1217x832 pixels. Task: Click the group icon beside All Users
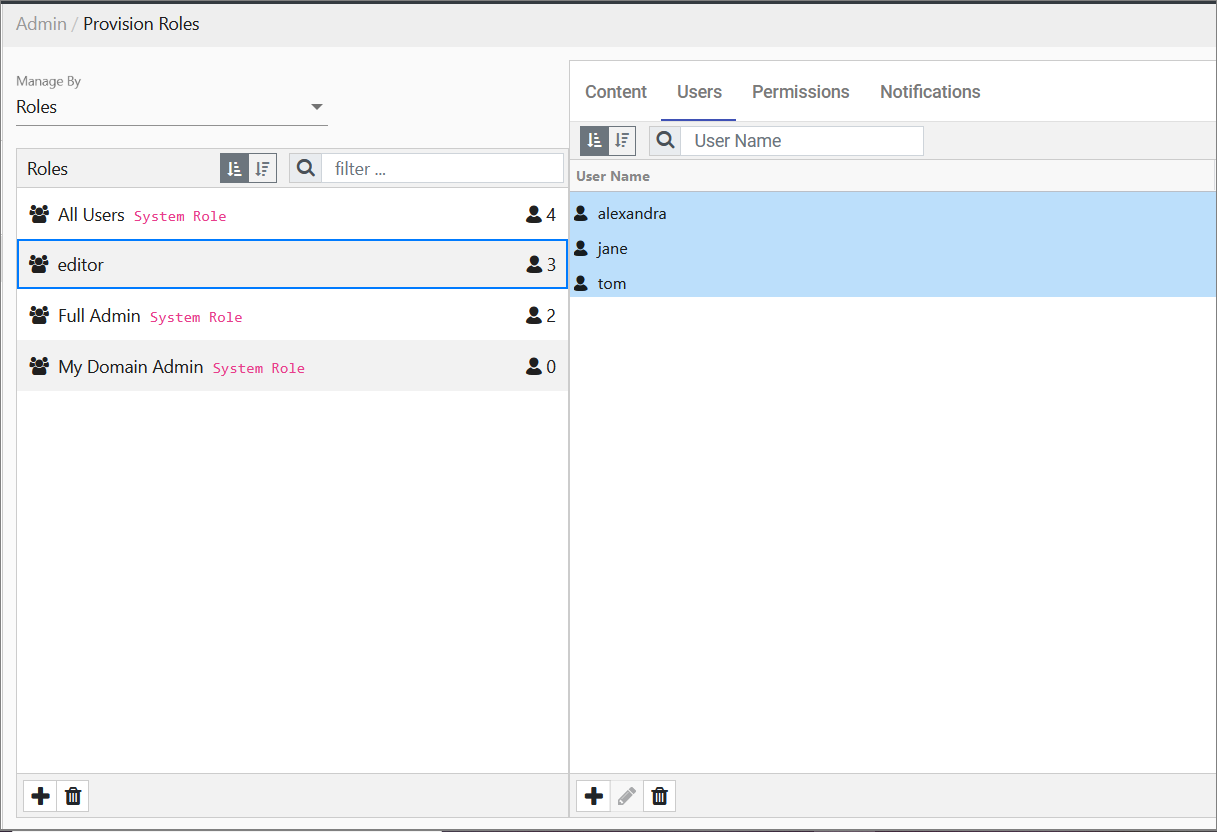click(x=39, y=214)
